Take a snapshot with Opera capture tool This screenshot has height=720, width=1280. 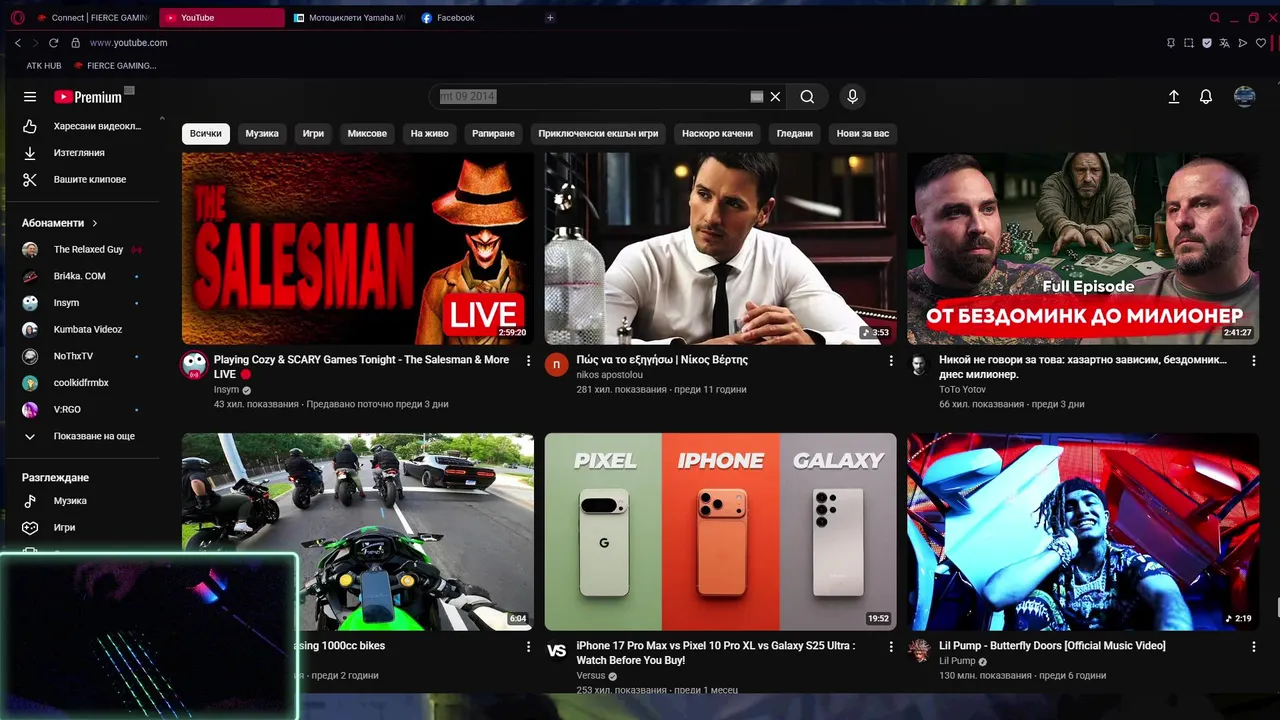tap(1189, 43)
